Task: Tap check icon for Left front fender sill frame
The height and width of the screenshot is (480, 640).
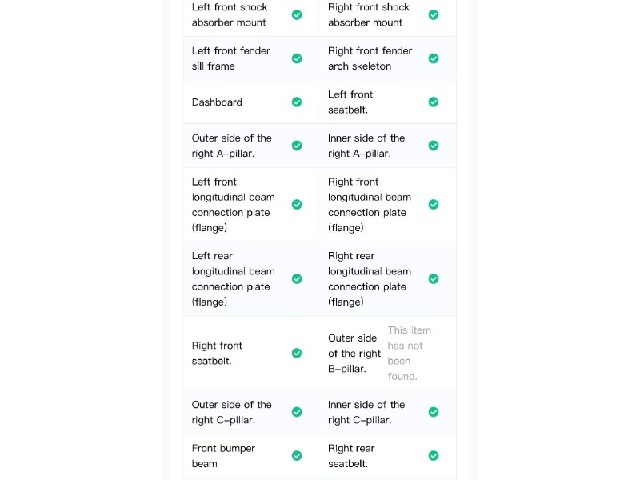Action: (x=297, y=58)
